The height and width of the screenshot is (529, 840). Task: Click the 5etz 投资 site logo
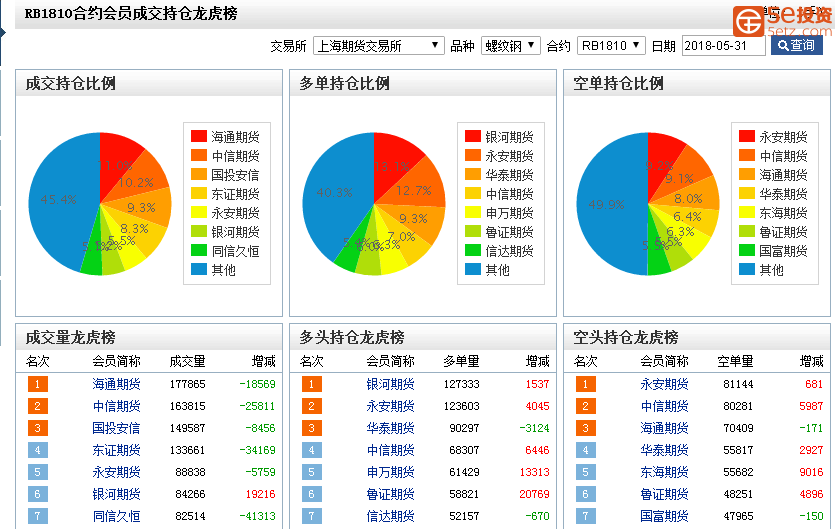click(783, 21)
